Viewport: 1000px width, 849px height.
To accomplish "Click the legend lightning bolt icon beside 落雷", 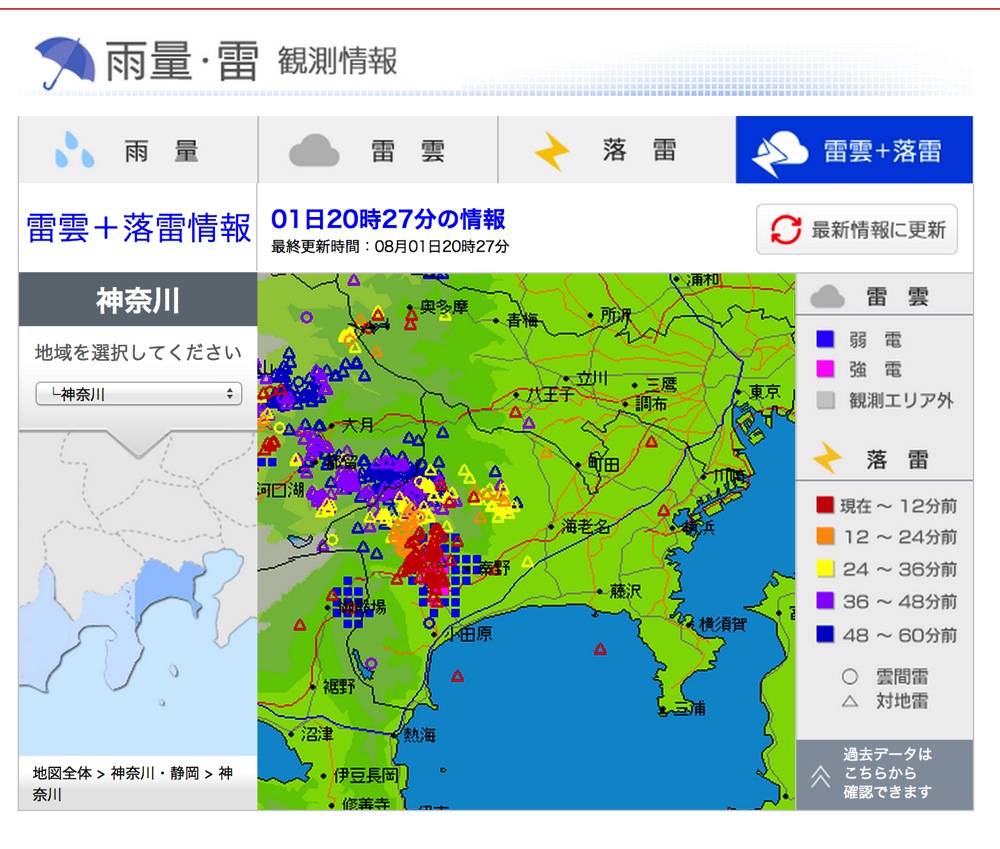I will (827, 459).
